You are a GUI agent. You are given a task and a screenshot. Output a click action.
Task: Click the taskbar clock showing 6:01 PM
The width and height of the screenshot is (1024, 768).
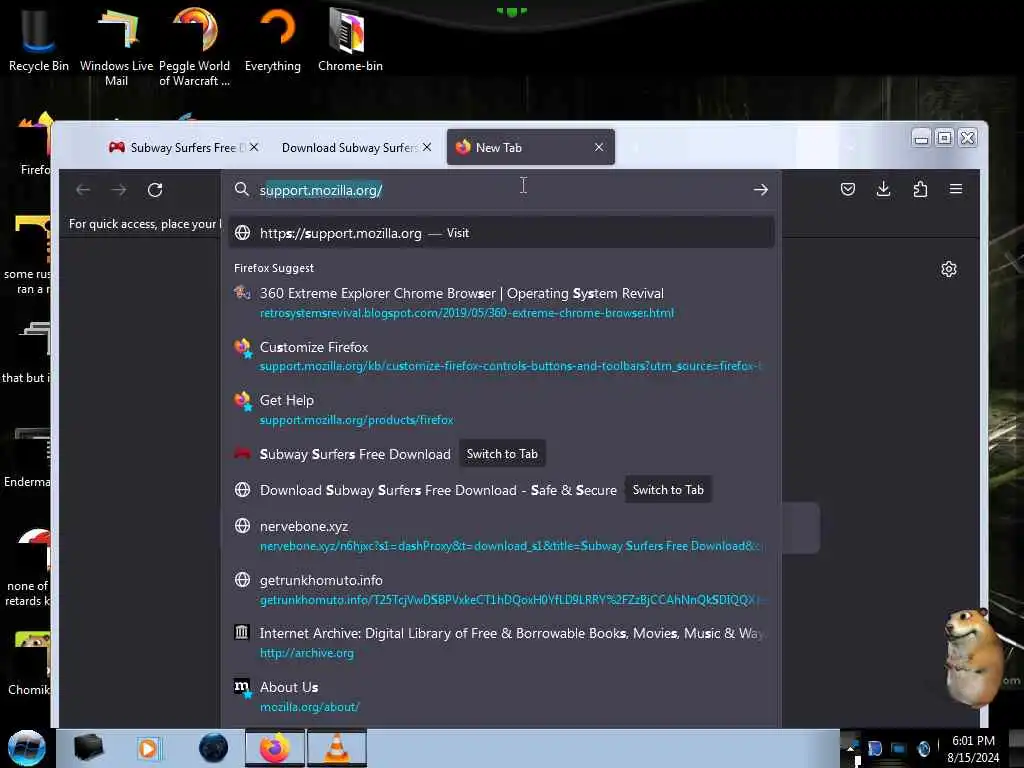coord(973,749)
